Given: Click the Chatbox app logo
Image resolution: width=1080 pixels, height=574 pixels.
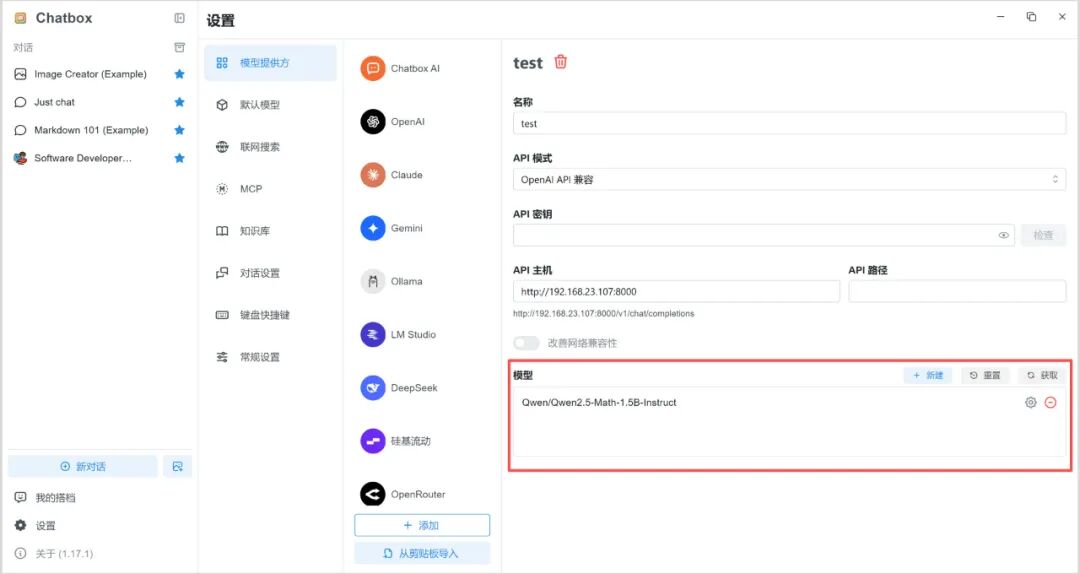Looking at the screenshot, I should tap(21, 18).
